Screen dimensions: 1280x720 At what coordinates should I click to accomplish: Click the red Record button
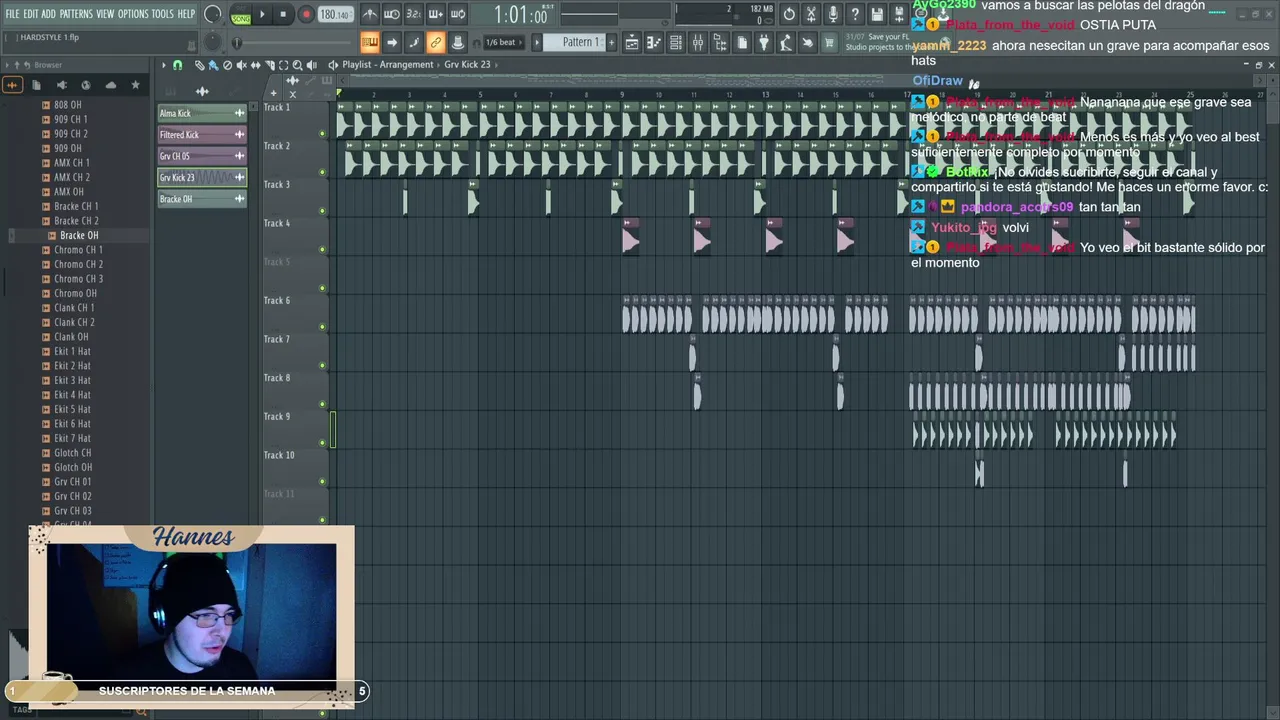click(306, 15)
